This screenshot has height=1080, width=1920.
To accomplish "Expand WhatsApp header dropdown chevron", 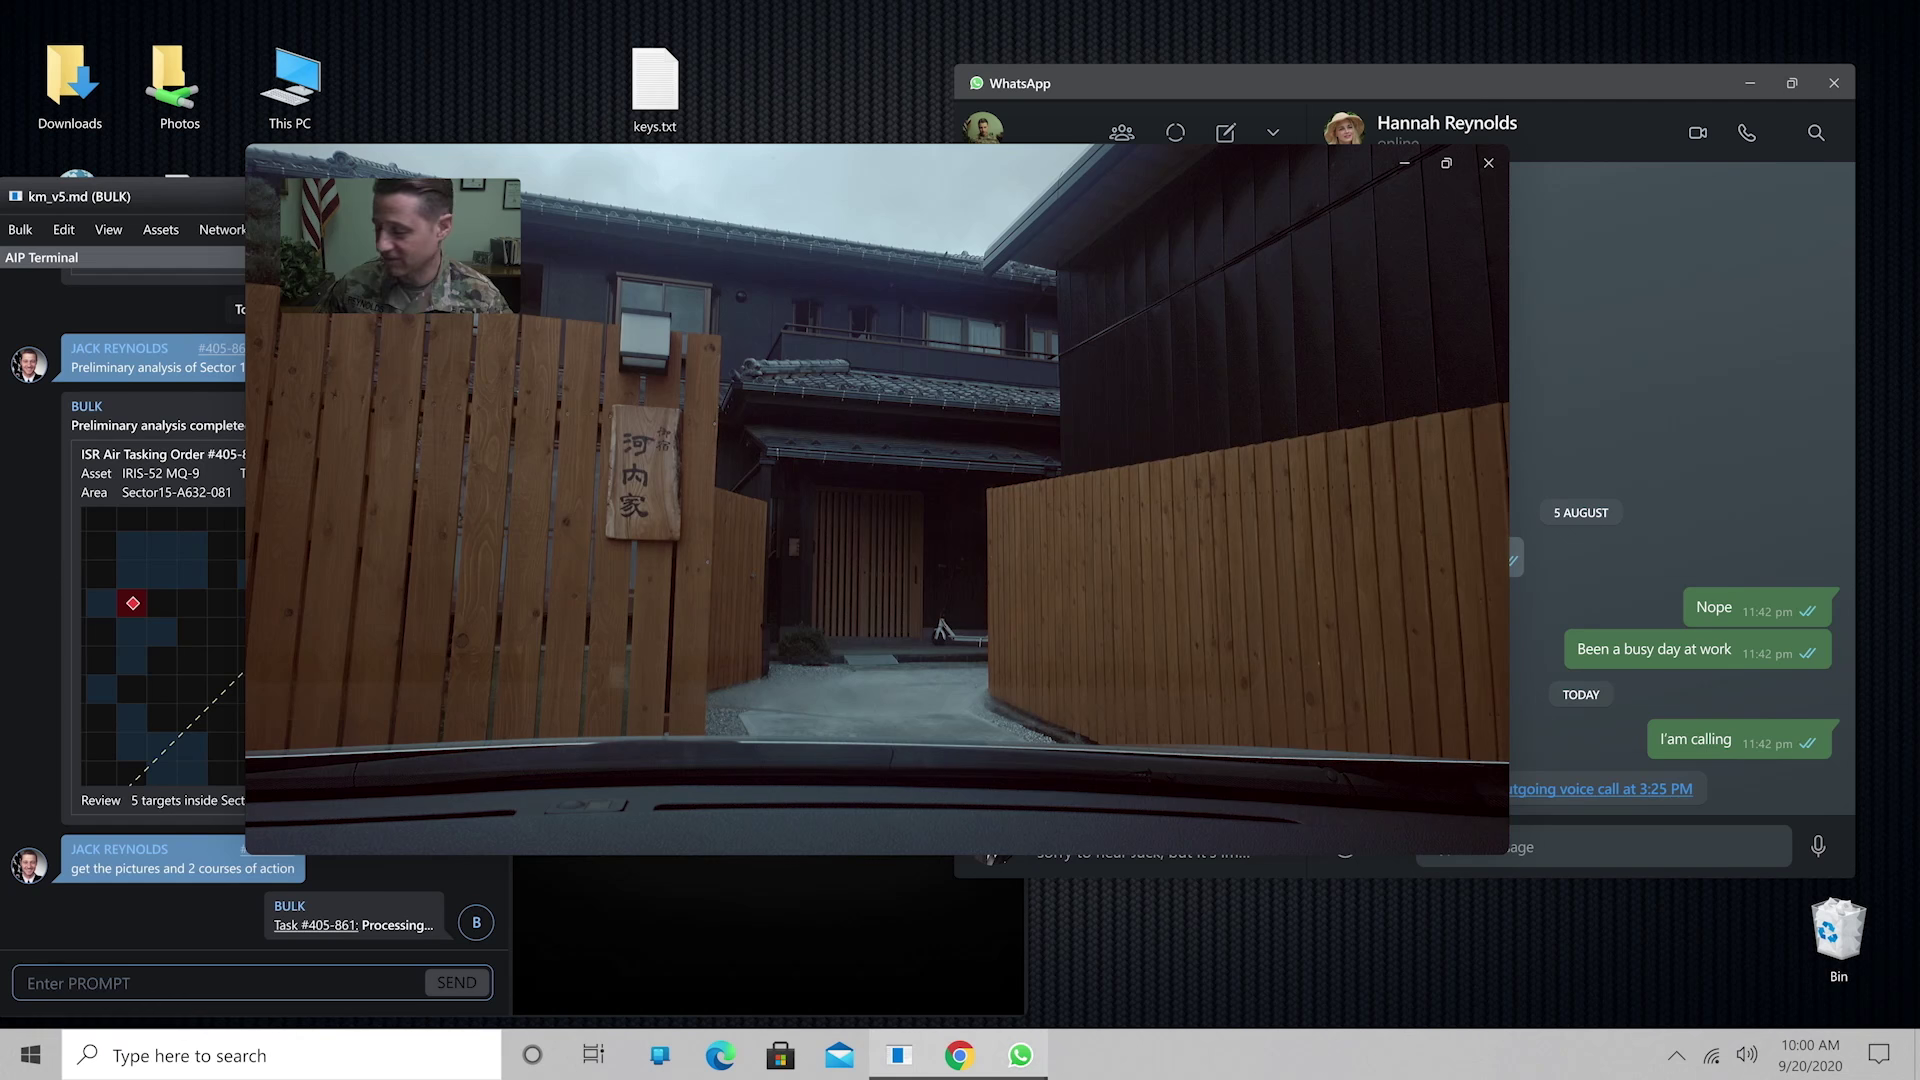I will tap(1272, 133).
